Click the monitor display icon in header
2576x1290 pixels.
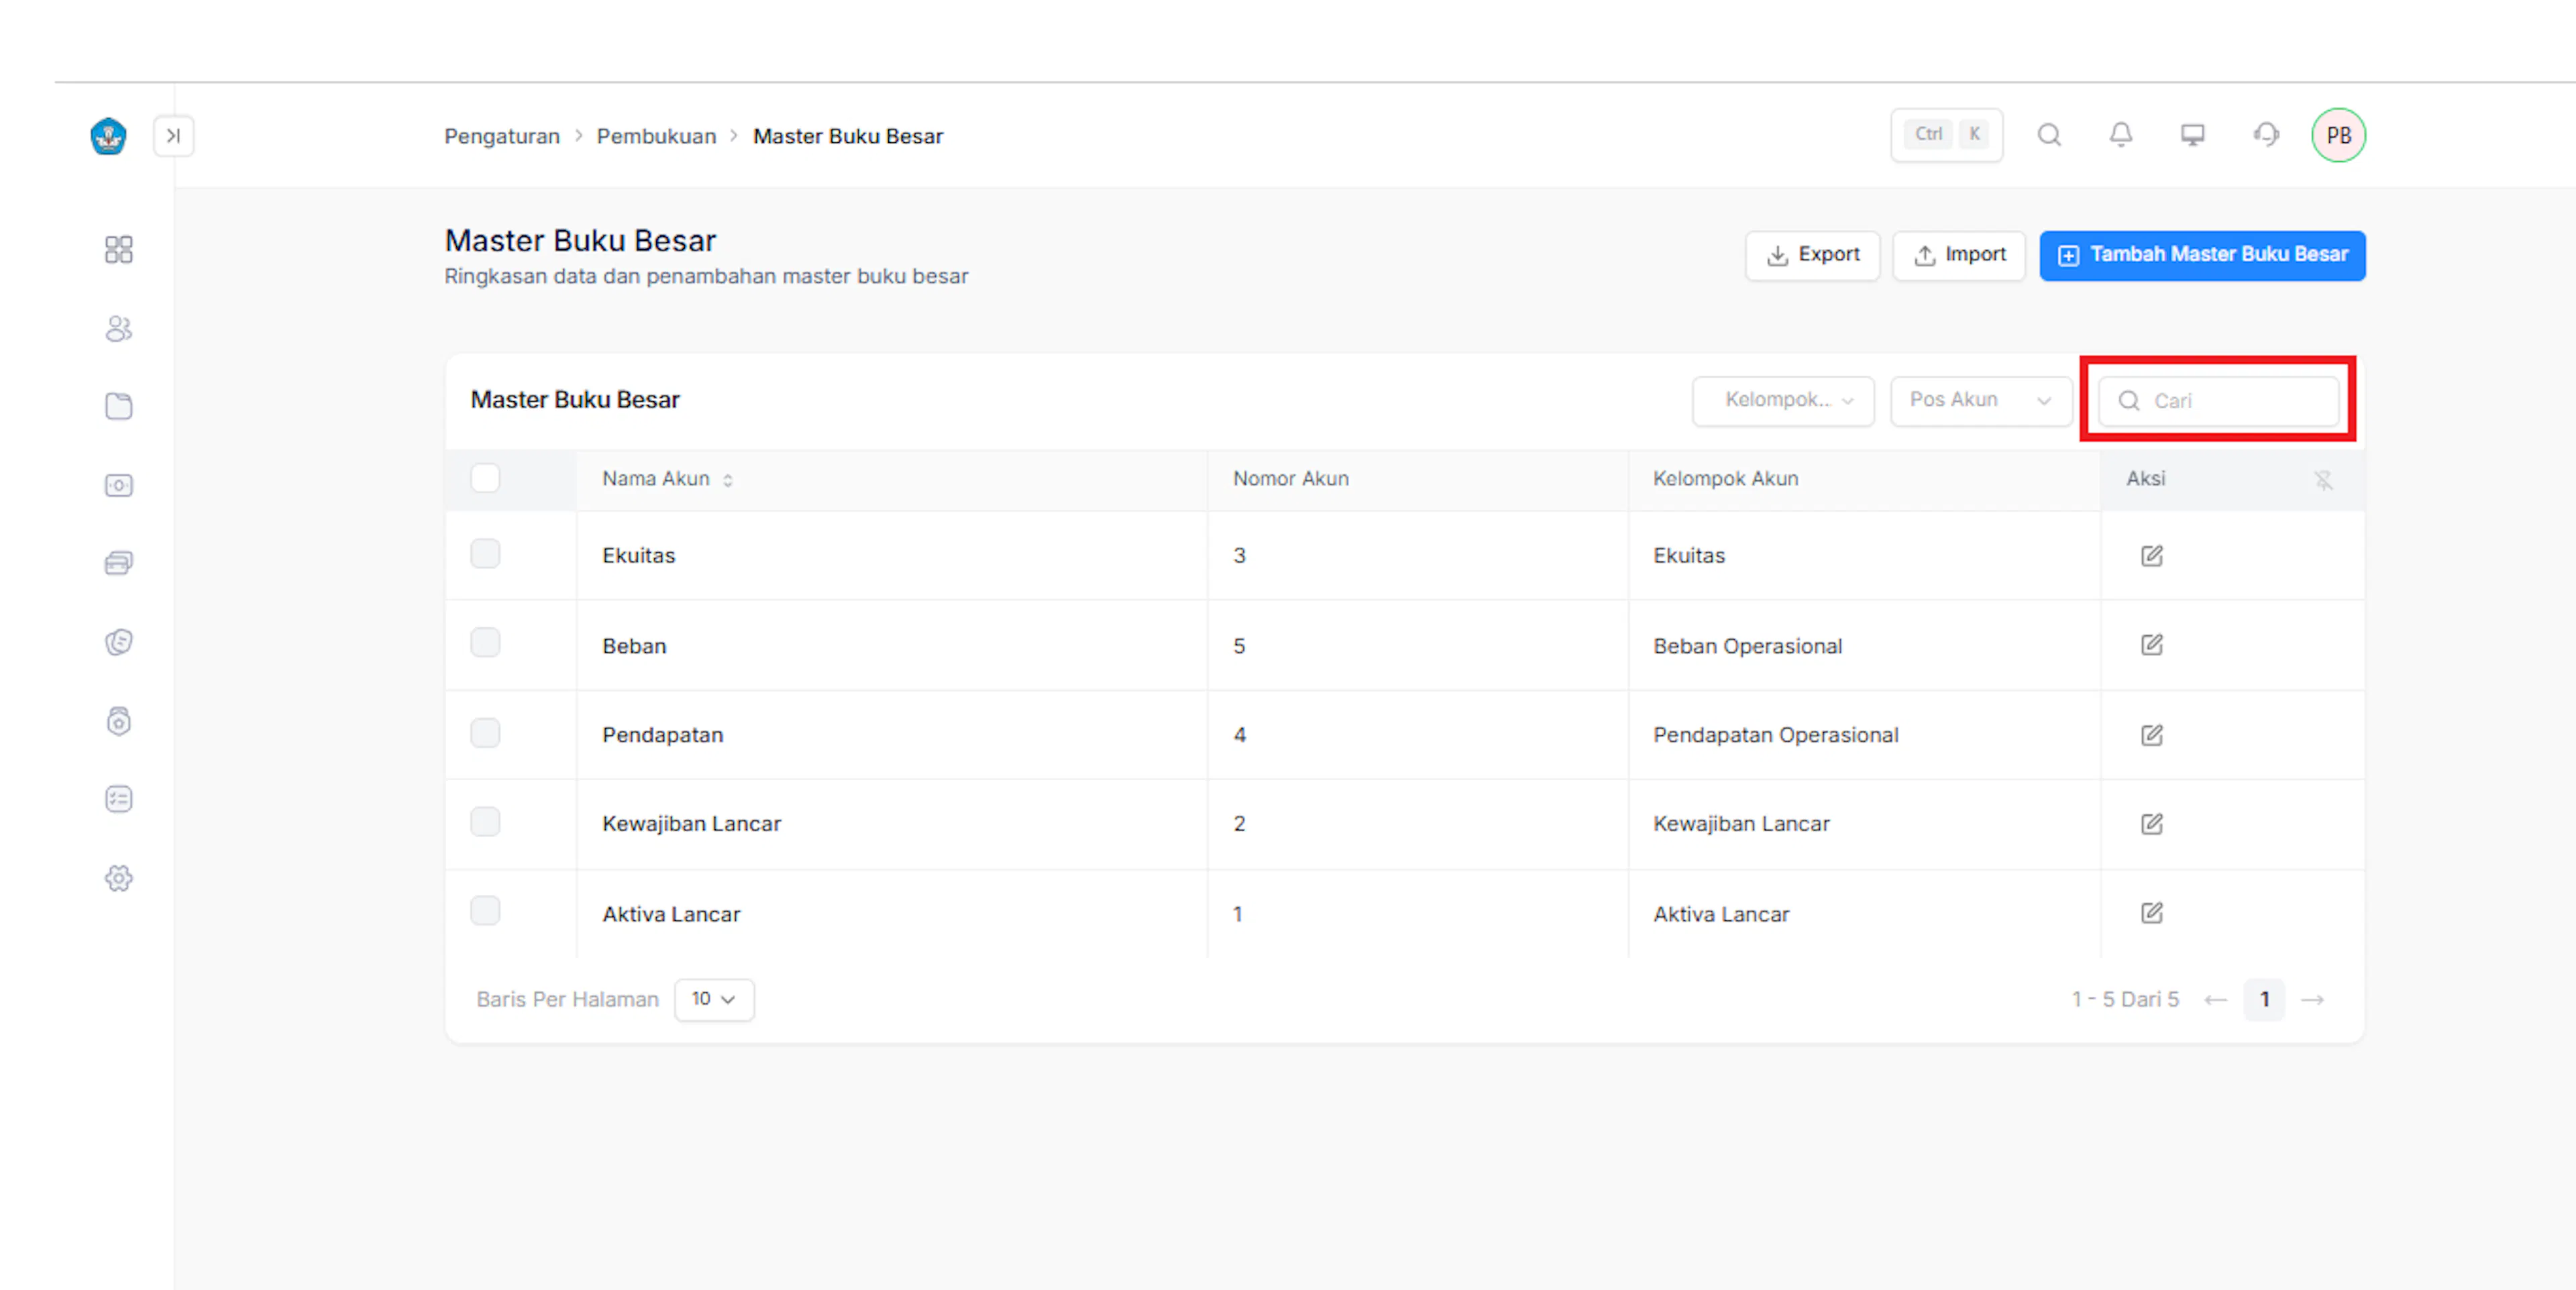[x=2193, y=135]
